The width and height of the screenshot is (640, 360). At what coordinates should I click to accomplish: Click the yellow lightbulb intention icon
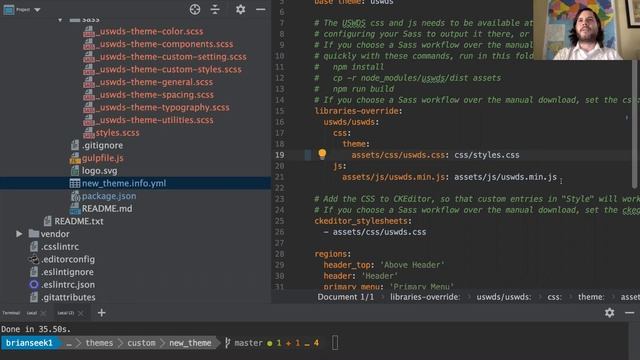(x=322, y=154)
